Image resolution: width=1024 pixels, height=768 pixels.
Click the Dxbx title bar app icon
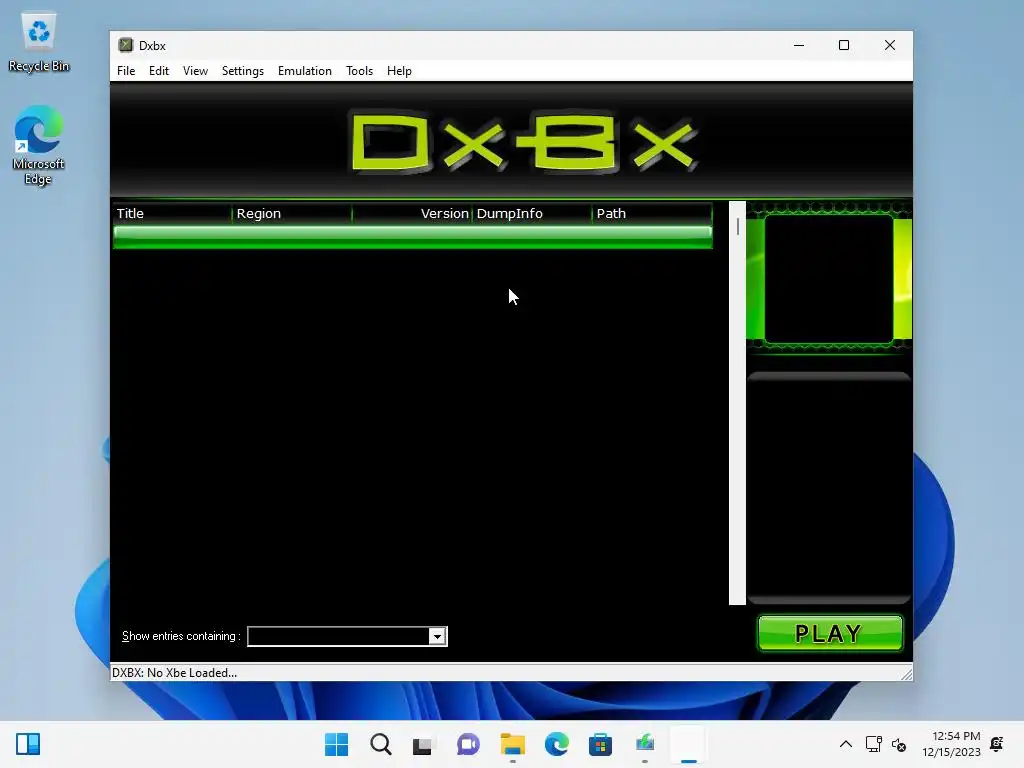pos(125,45)
